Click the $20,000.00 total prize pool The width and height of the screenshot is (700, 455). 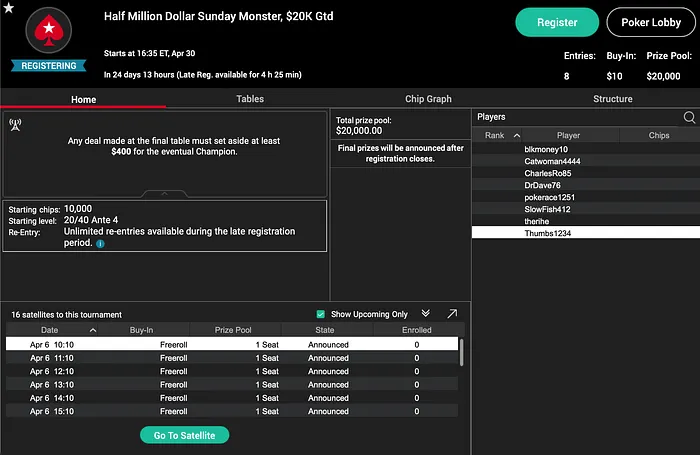[359, 131]
